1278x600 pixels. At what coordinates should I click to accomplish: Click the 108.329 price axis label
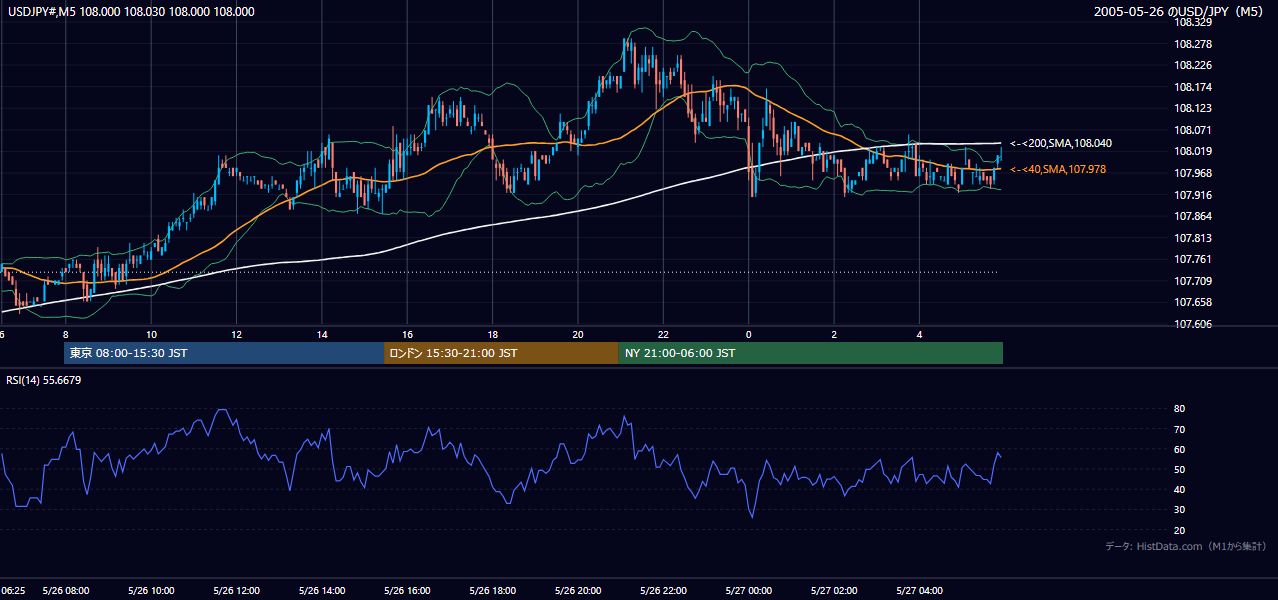(x=1194, y=22)
